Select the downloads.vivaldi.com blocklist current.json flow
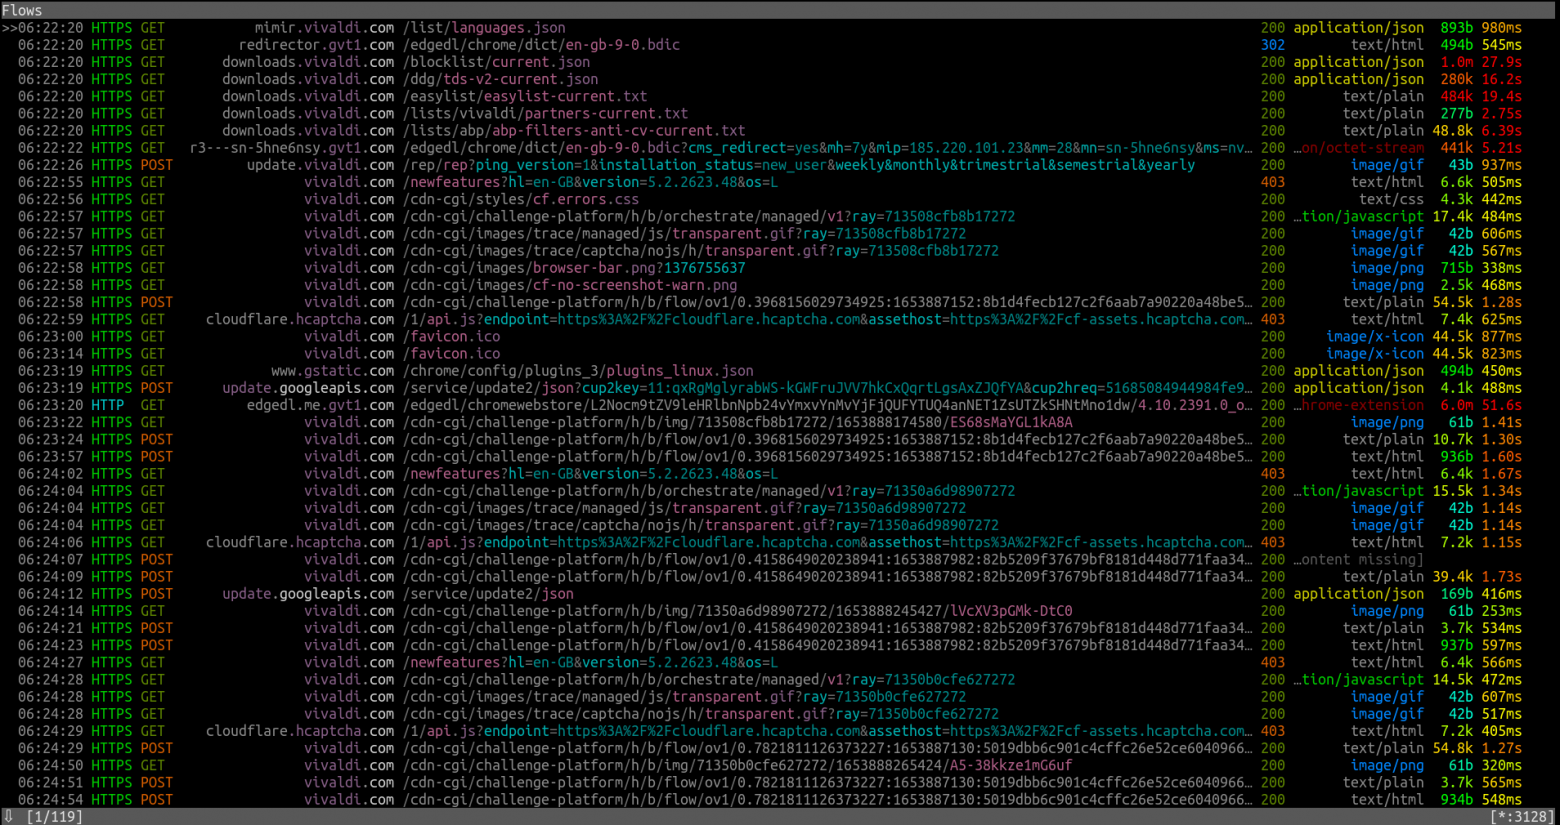Screen dimensions: 1560x825 pyautogui.click(x=780, y=62)
